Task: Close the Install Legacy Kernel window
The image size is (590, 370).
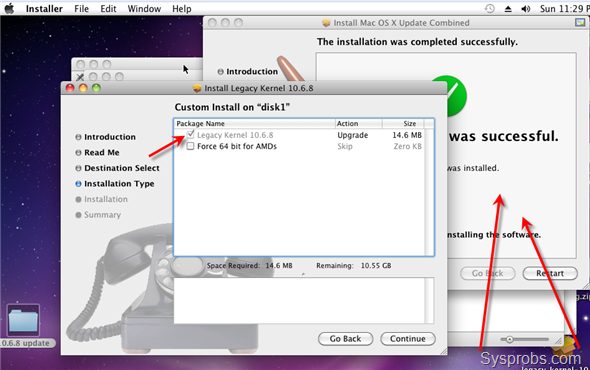Action: [70, 88]
